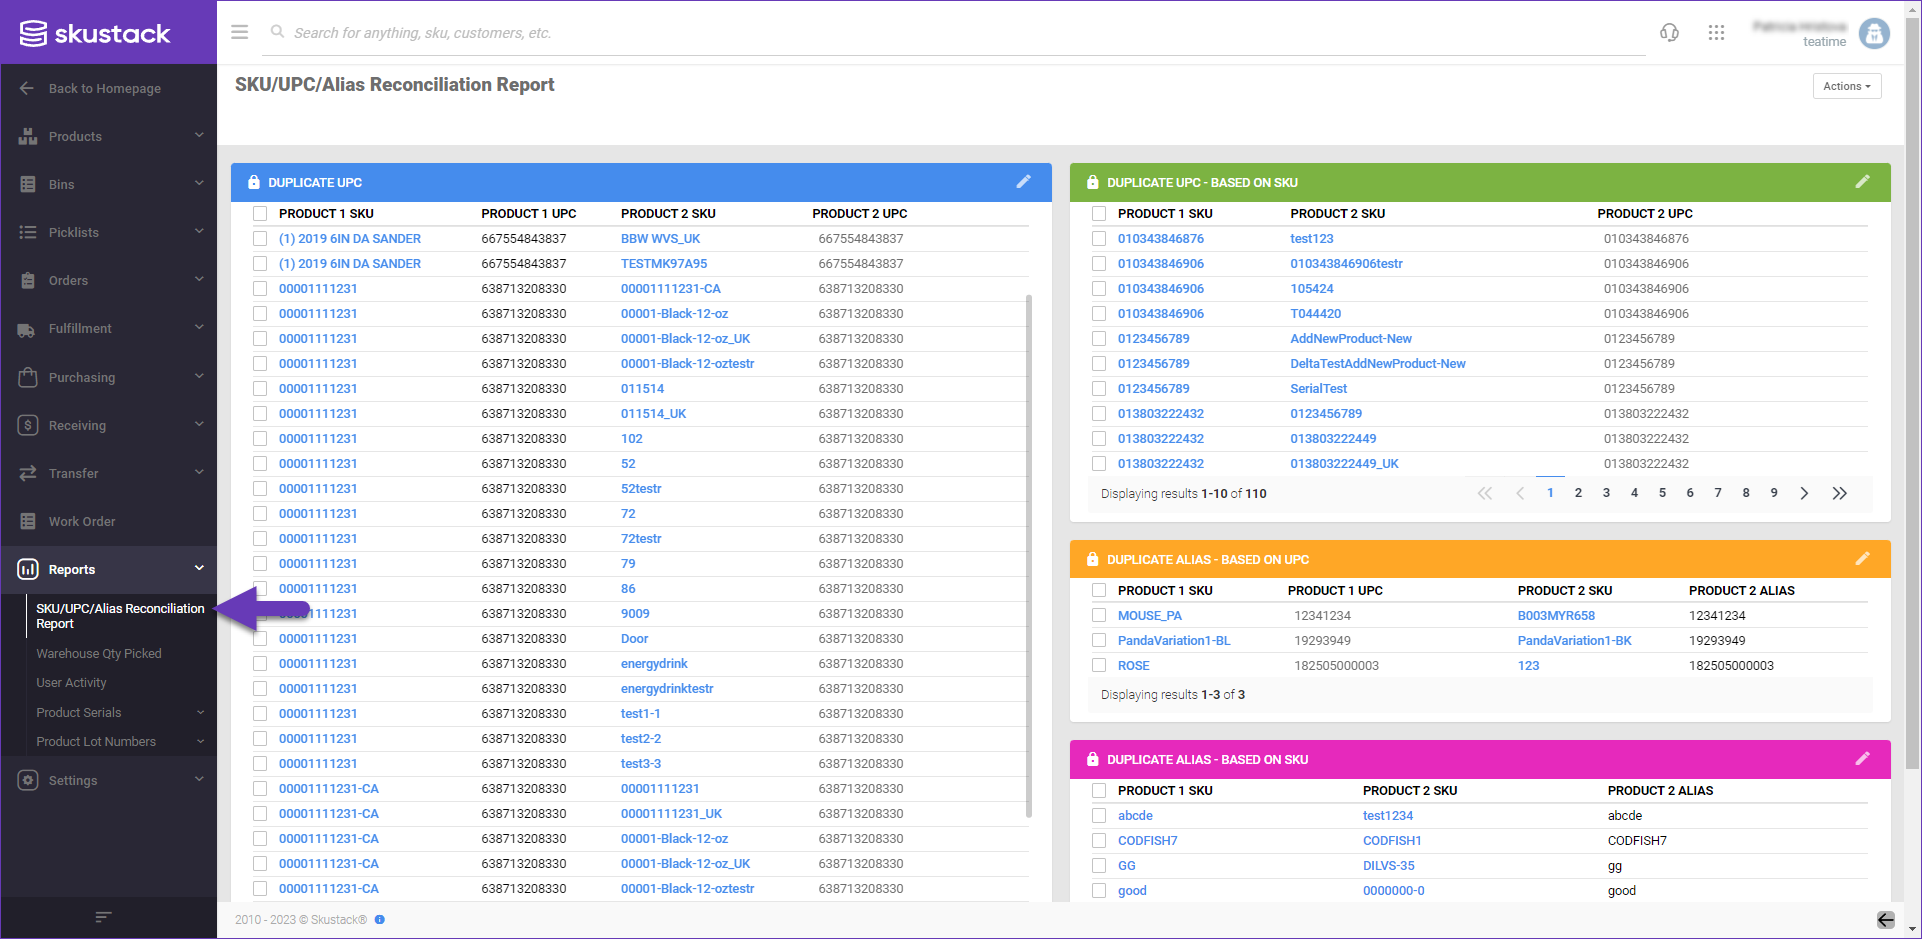Click the info icon in footer
This screenshot has width=1922, height=939.
[x=380, y=920]
